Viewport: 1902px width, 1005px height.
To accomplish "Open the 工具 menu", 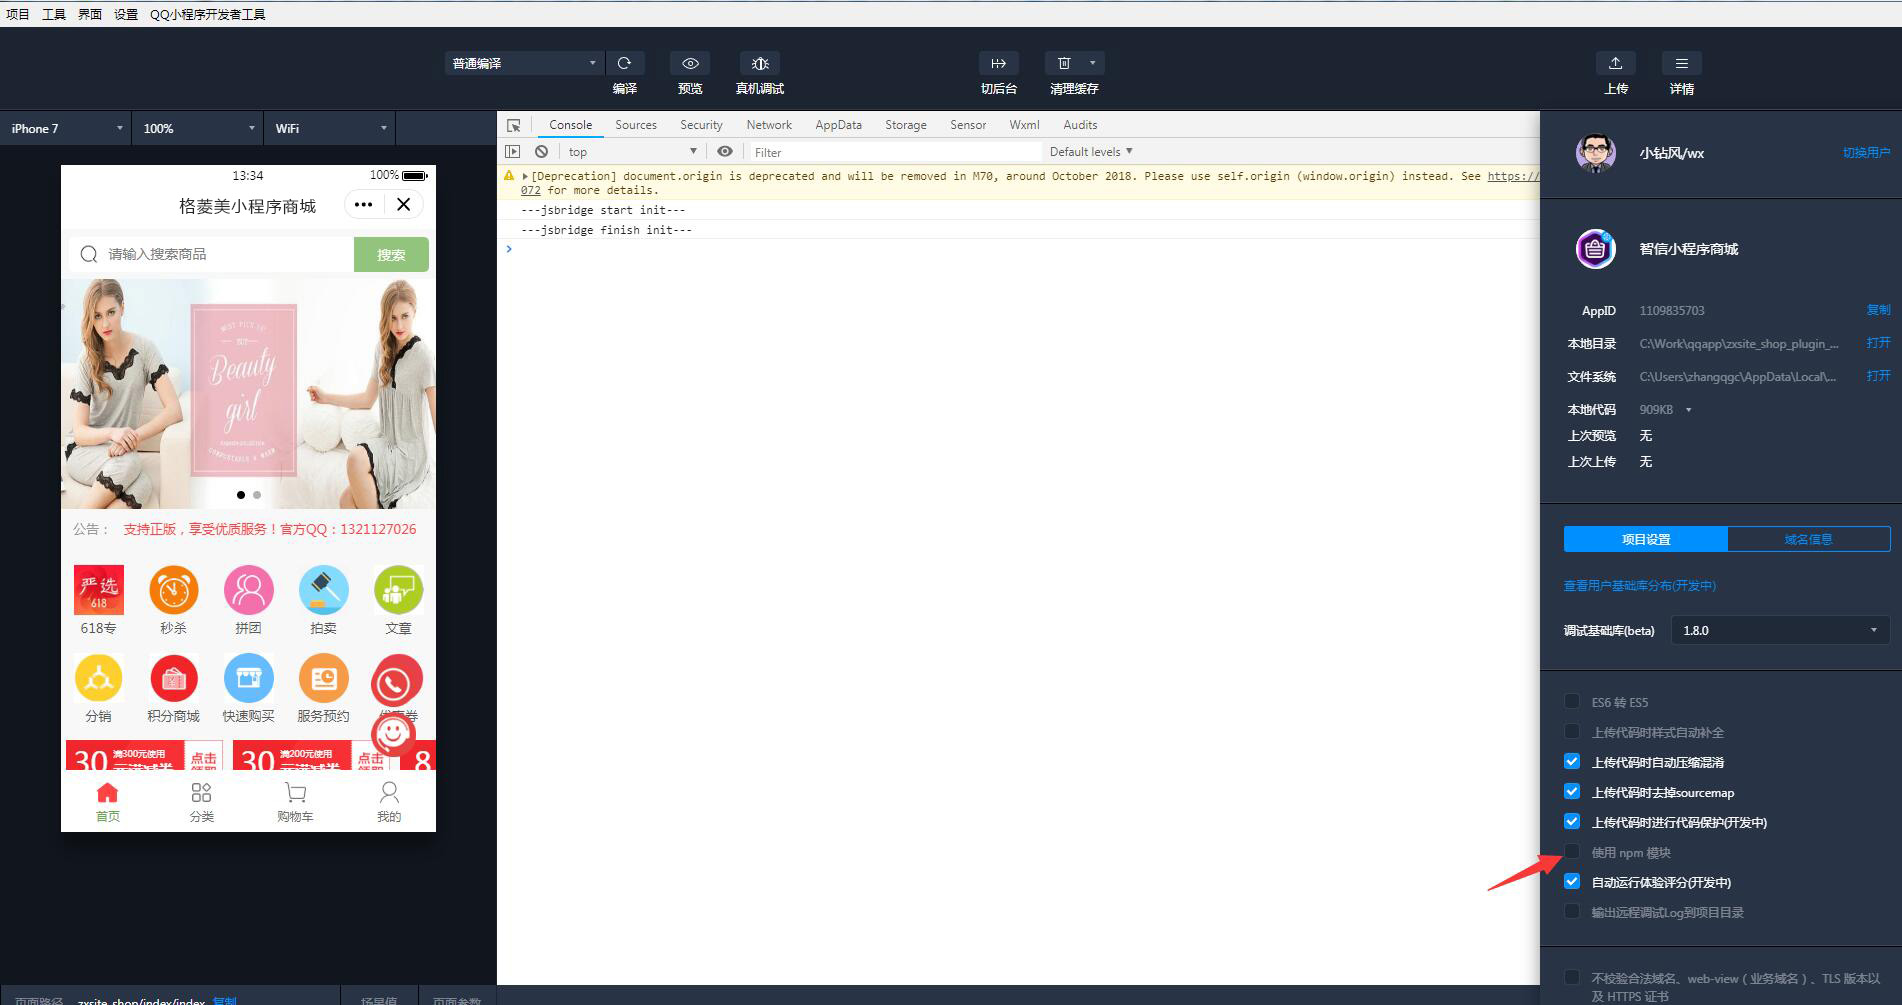I will point(54,14).
